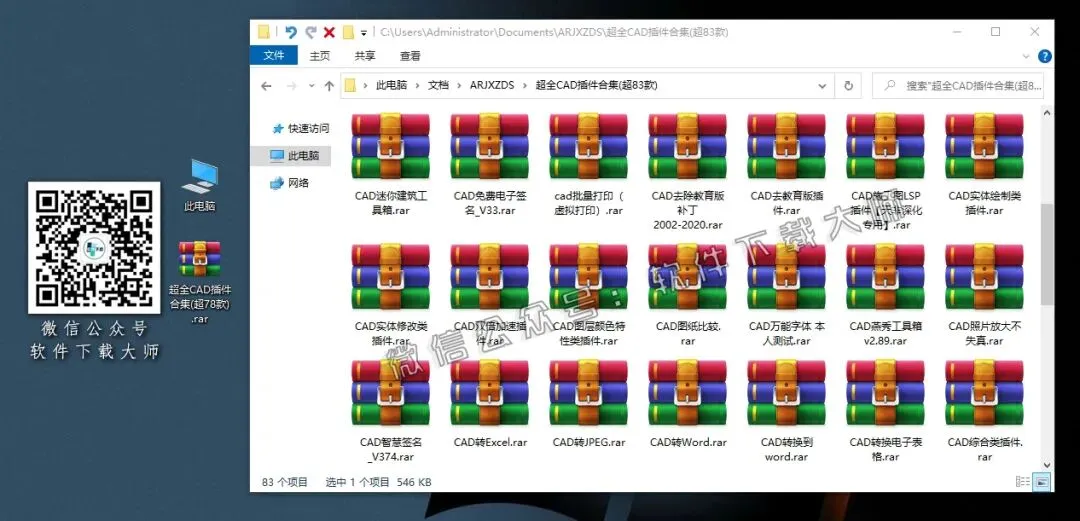Switch to the 主页 ribbon tab
This screenshot has width=1080, height=521.
(319, 56)
